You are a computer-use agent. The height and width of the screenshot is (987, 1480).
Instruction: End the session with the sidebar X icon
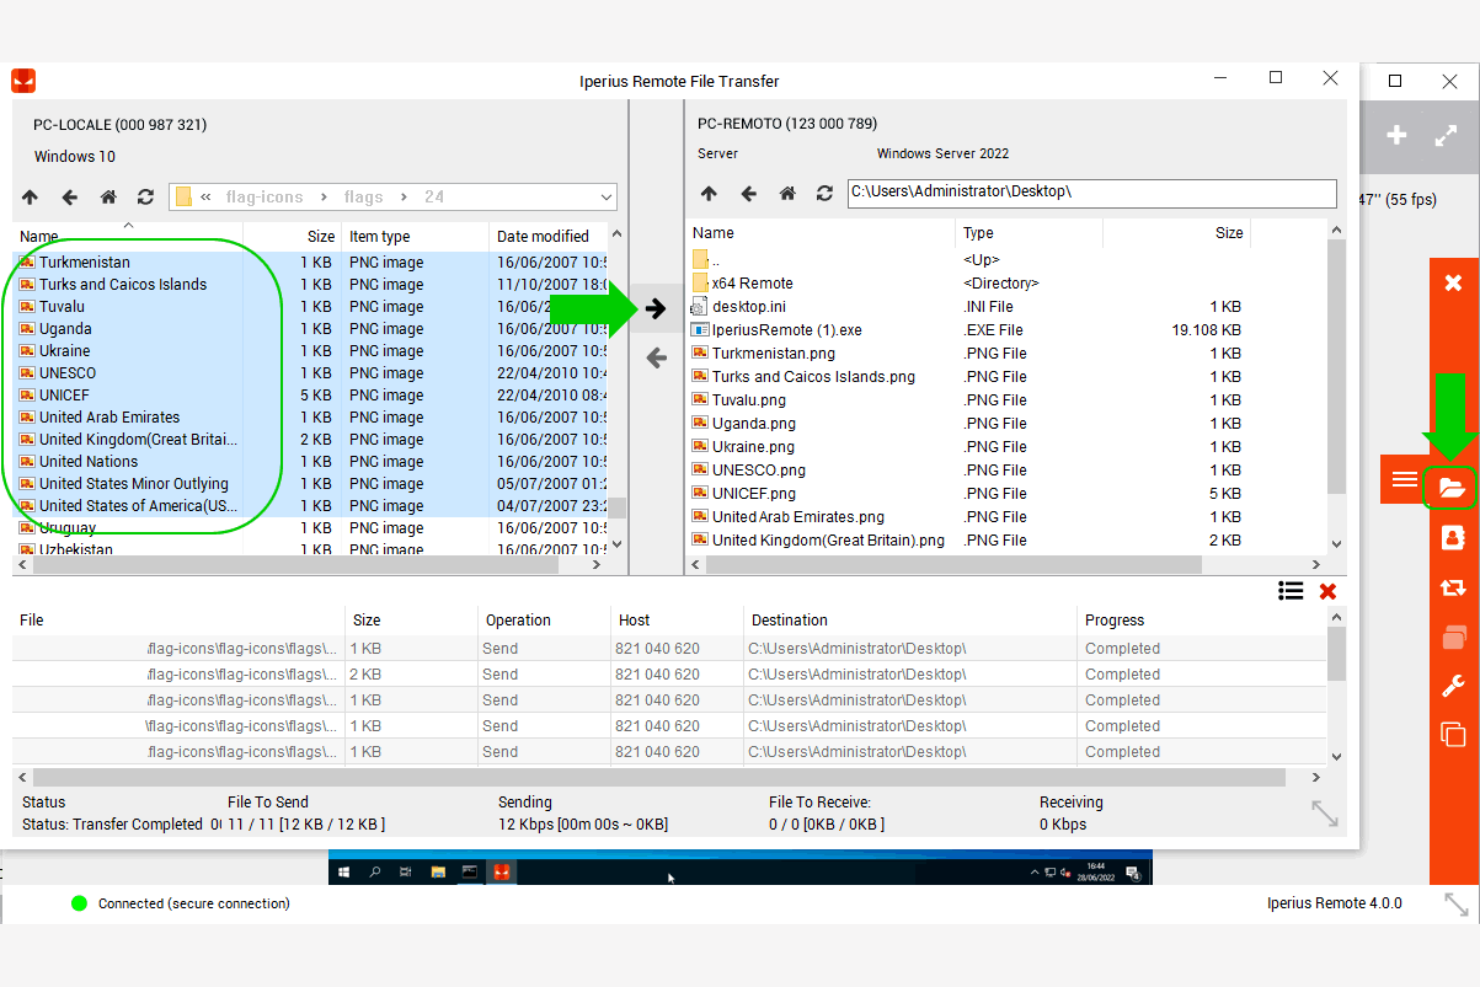1451,283
